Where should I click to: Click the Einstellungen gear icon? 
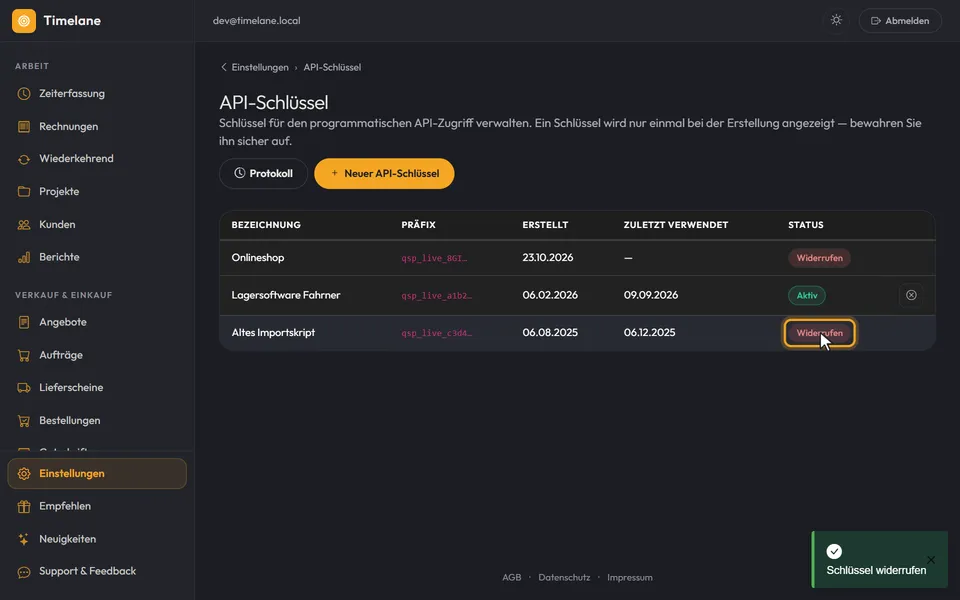(x=24, y=474)
